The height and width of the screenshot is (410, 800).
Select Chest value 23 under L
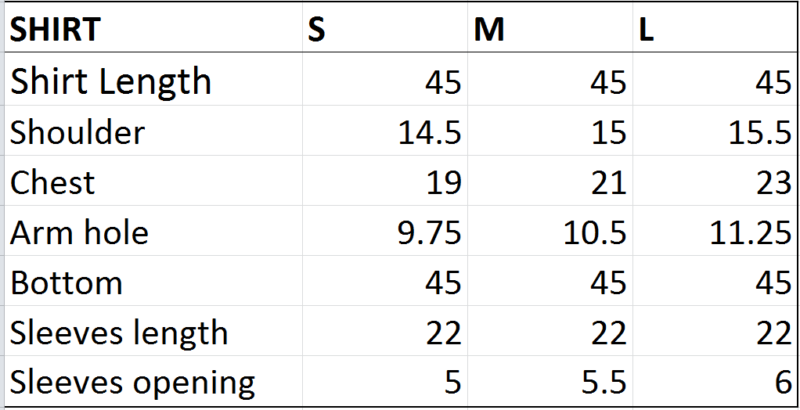(x=715, y=181)
